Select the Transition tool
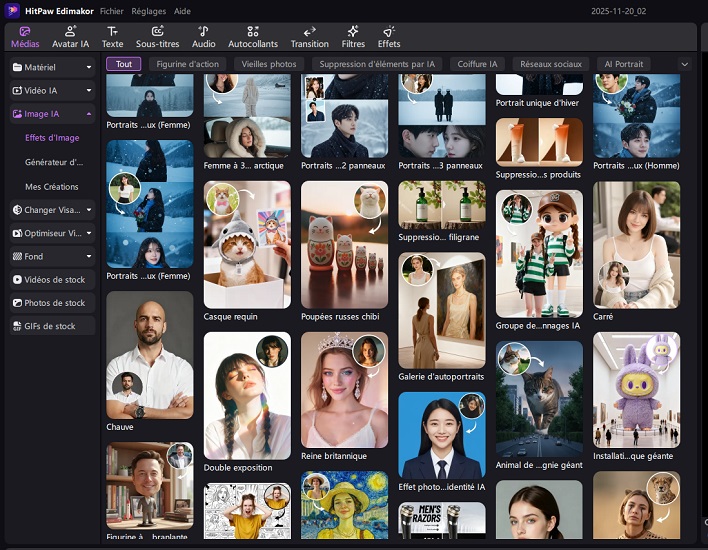The width and height of the screenshot is (708, 550). 309,37
